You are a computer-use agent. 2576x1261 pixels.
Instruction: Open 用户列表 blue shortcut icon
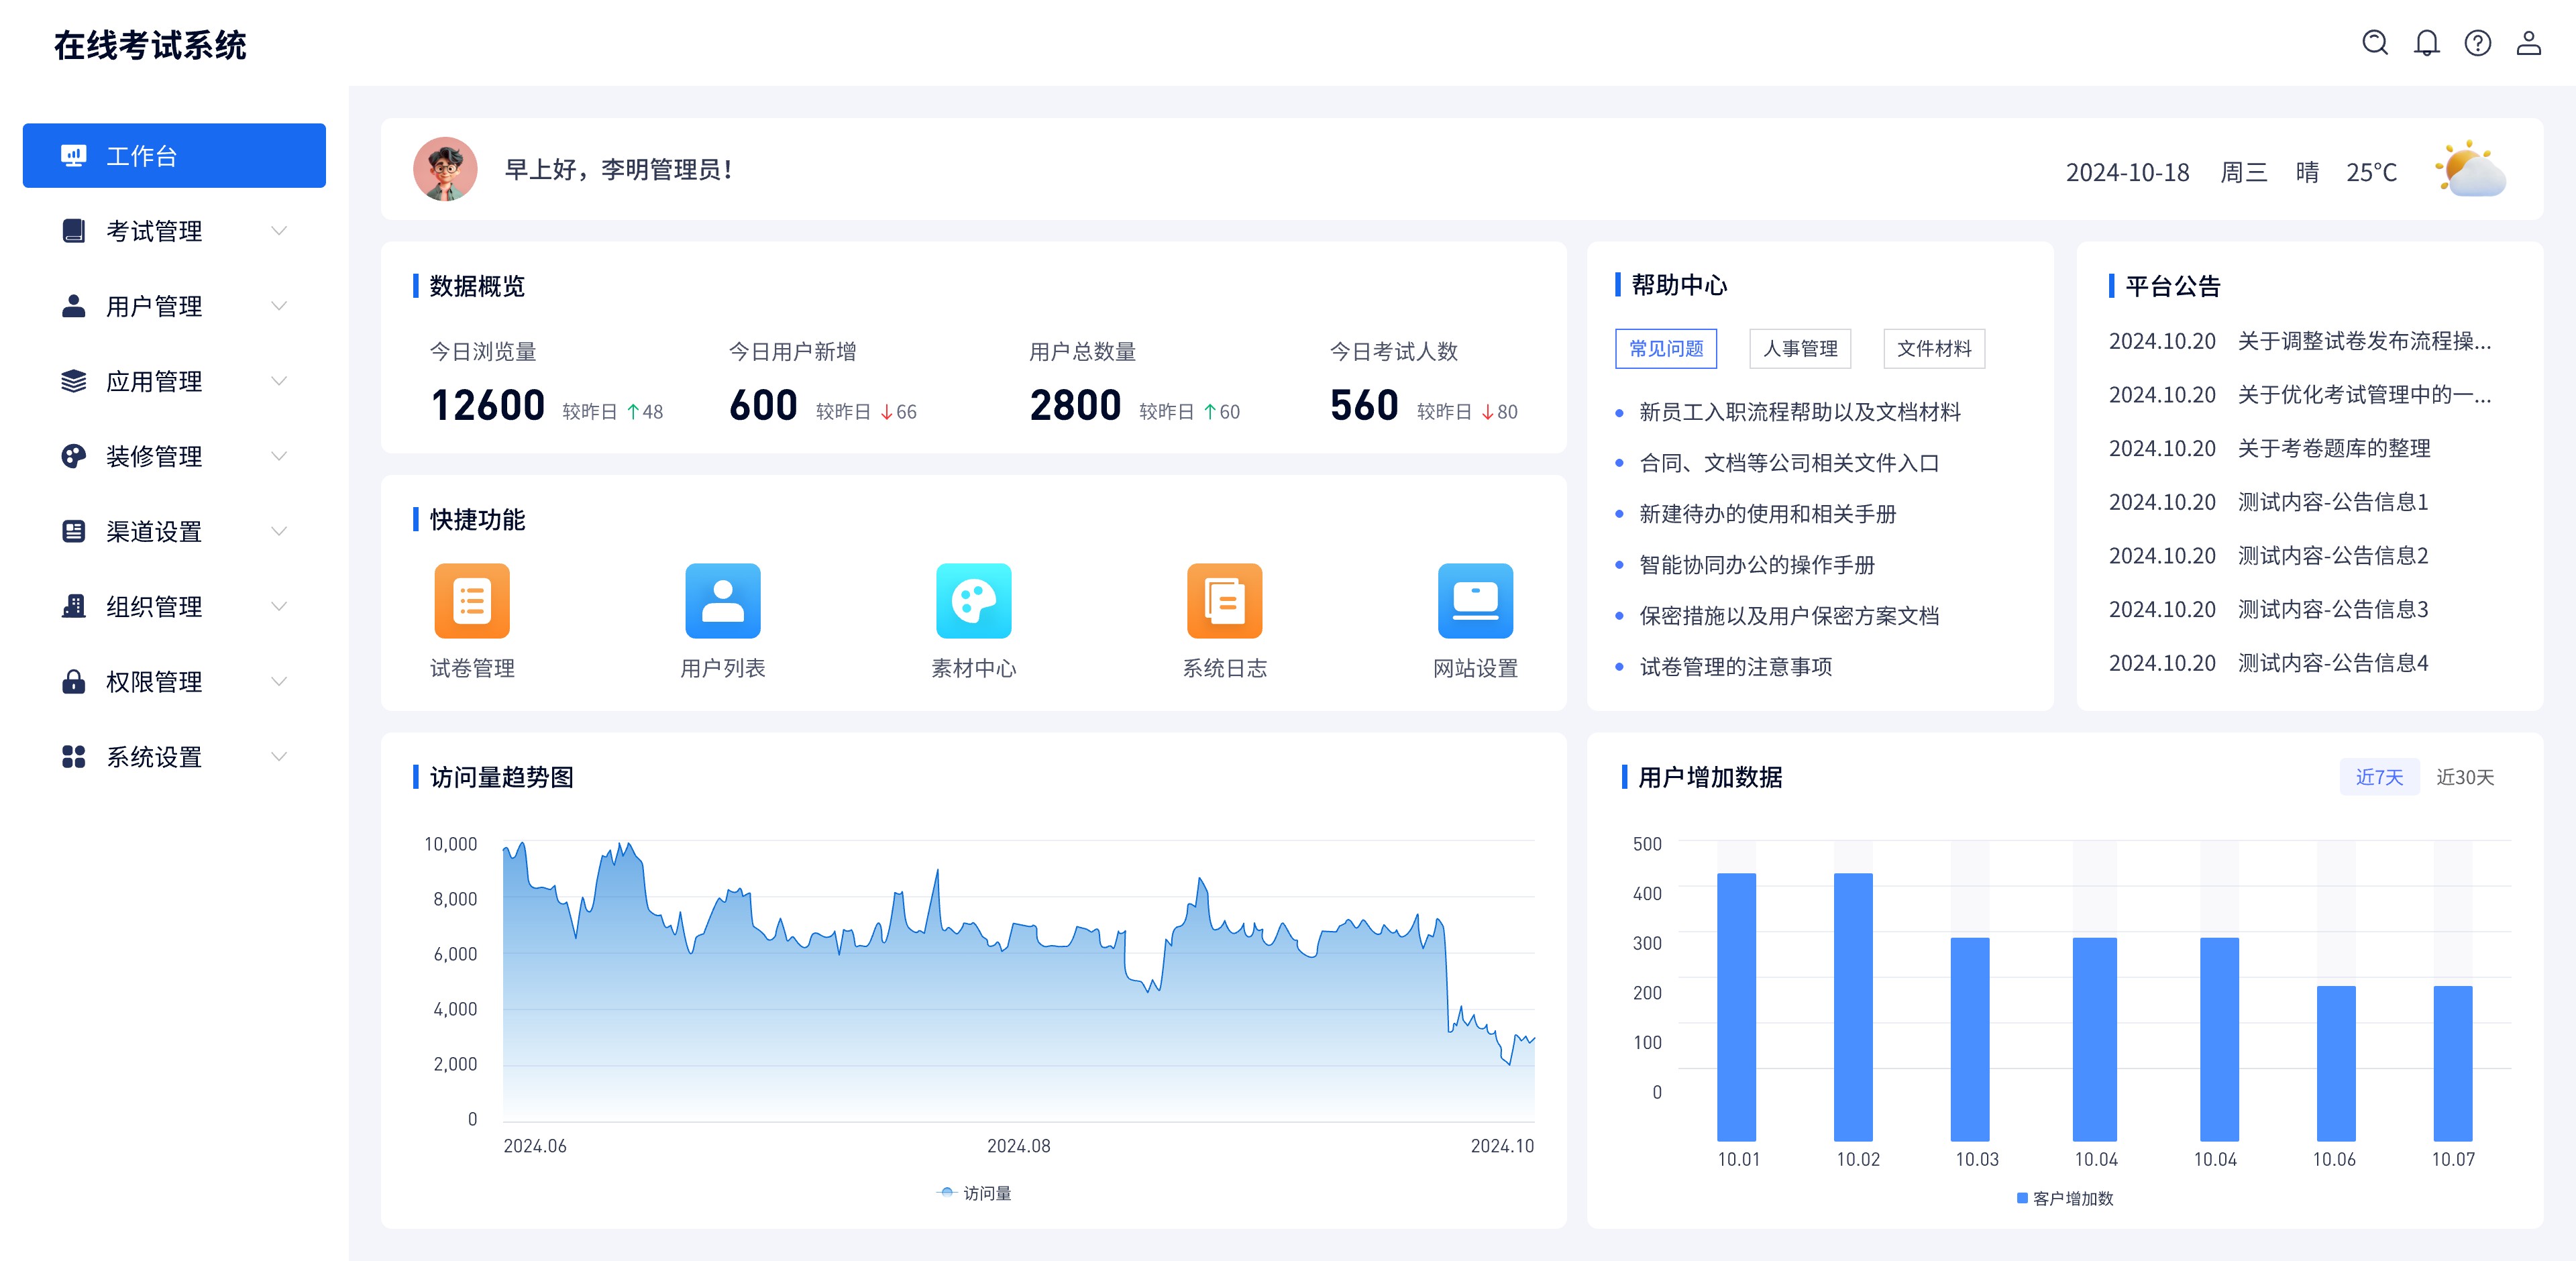coord(722,600)
